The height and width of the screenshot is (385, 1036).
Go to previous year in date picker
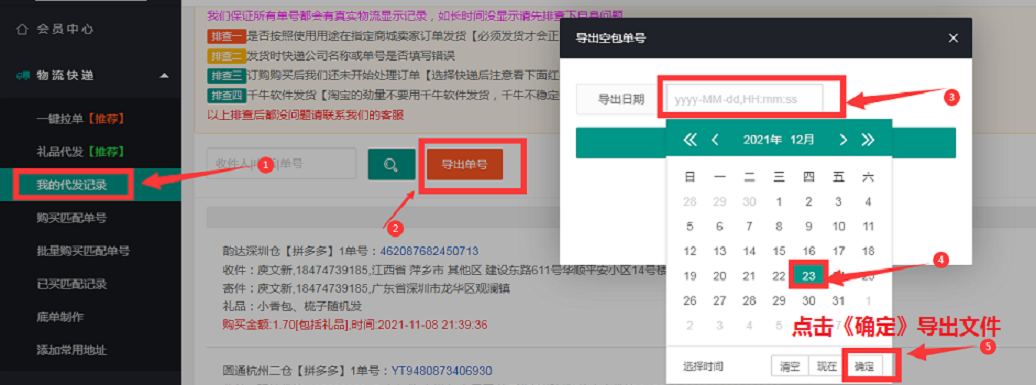(690, 139)
